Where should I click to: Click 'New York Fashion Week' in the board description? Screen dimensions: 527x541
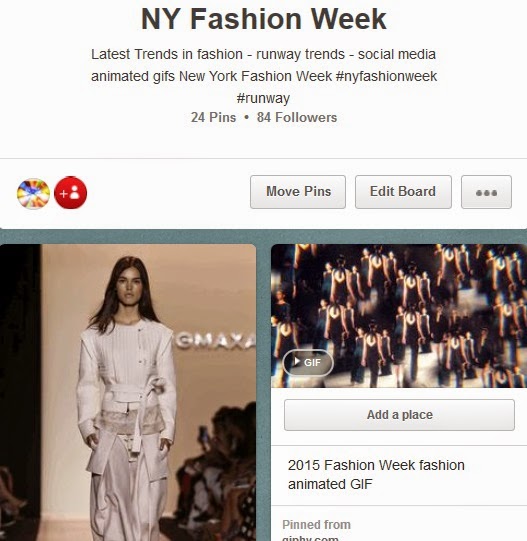[x=255, y=76]
